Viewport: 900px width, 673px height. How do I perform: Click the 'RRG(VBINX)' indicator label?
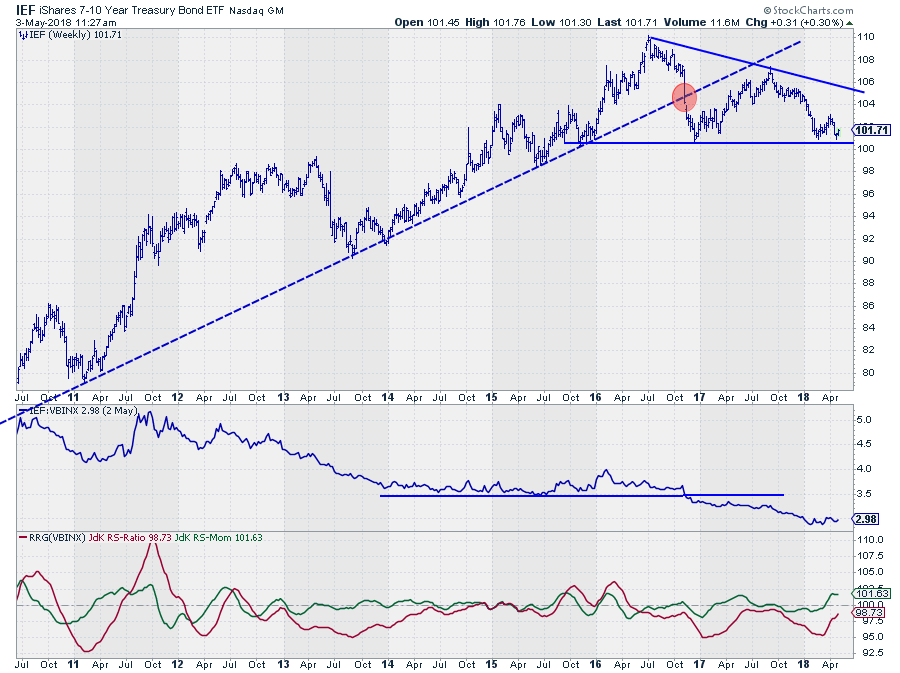tap(57, 538)
